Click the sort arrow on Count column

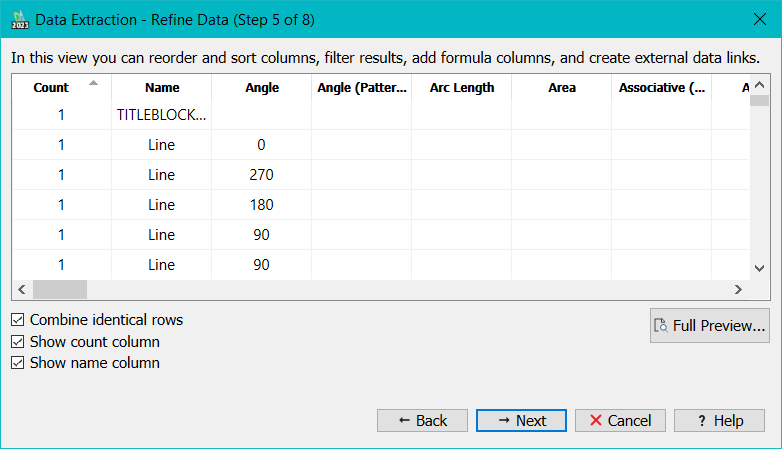94,84
